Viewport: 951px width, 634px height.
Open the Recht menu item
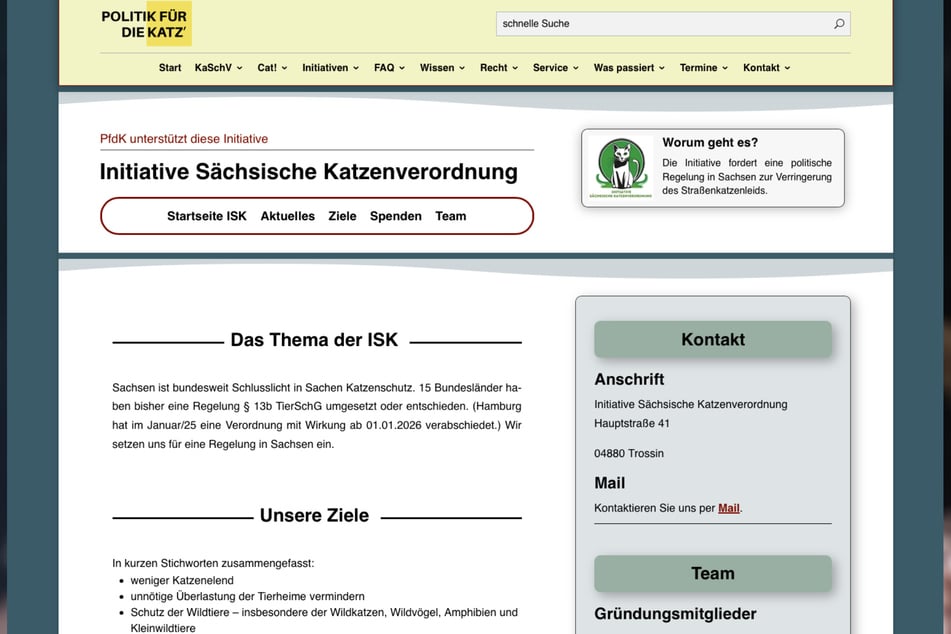point(494,68)
